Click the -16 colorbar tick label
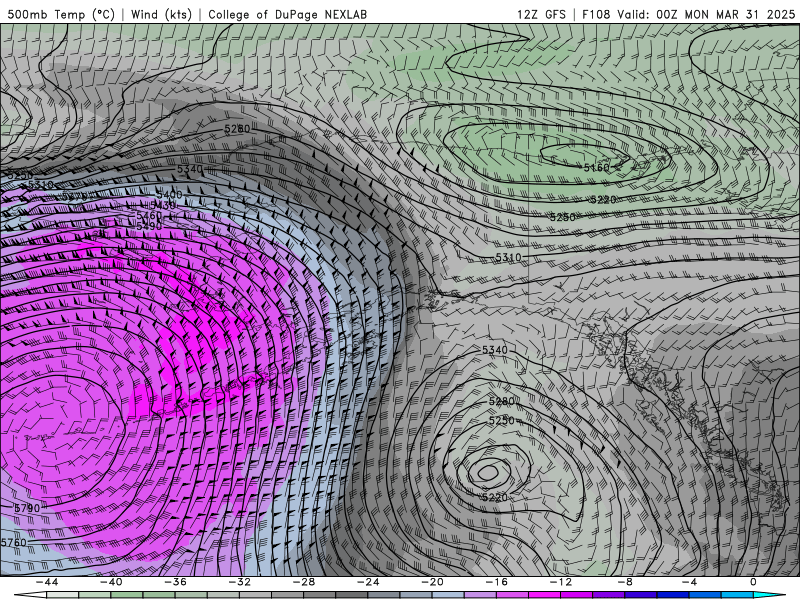Viewport: 800px width, 600px height. pos(497,582)
